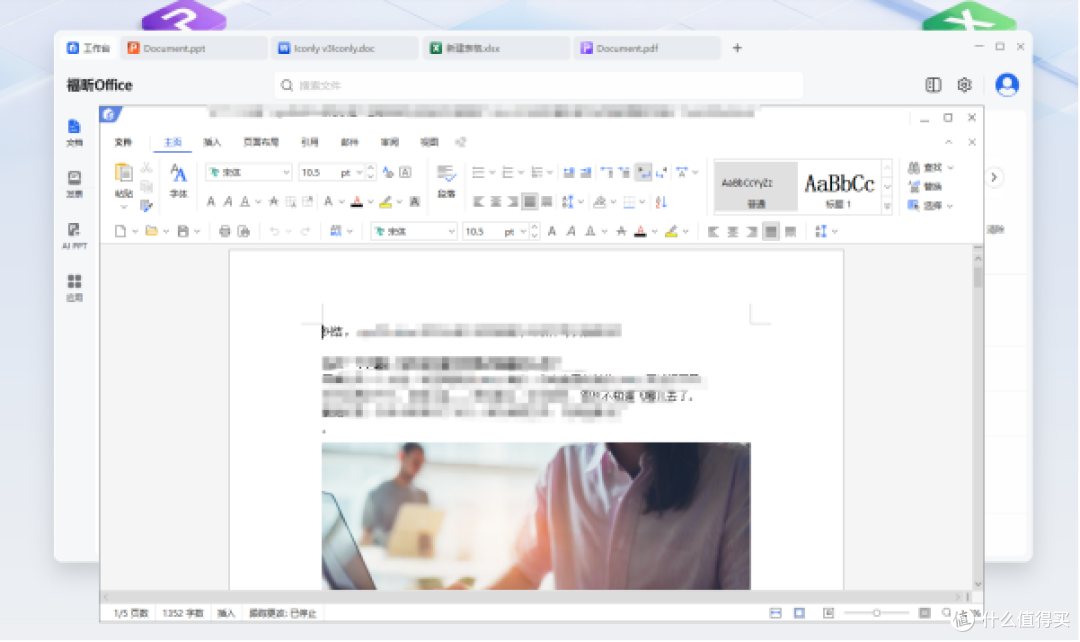This screenshot has width=1080, height=642.
Task: Click the 搜索文件 search field
Action: click(539, 85)
